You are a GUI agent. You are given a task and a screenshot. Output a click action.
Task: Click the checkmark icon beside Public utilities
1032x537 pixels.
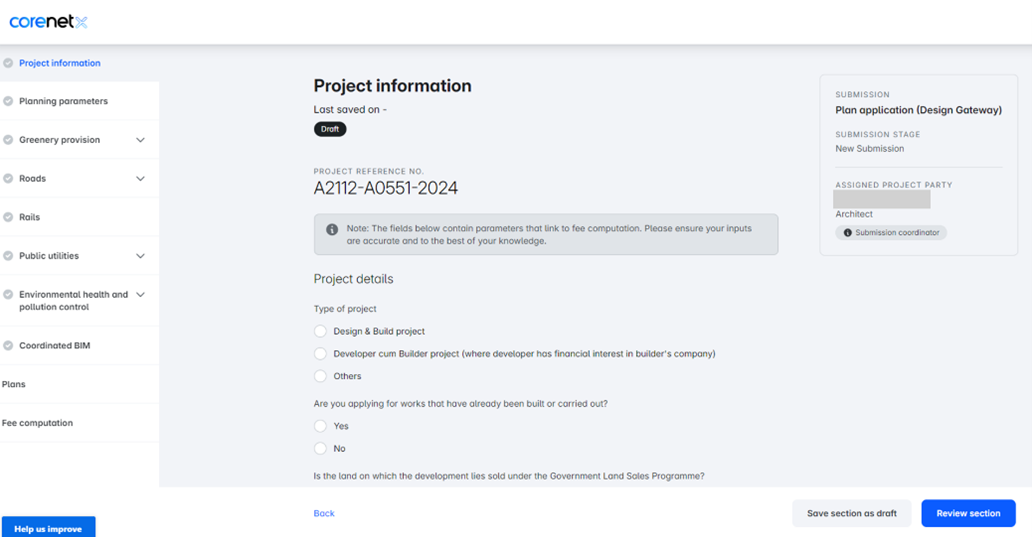click(9, 256)
